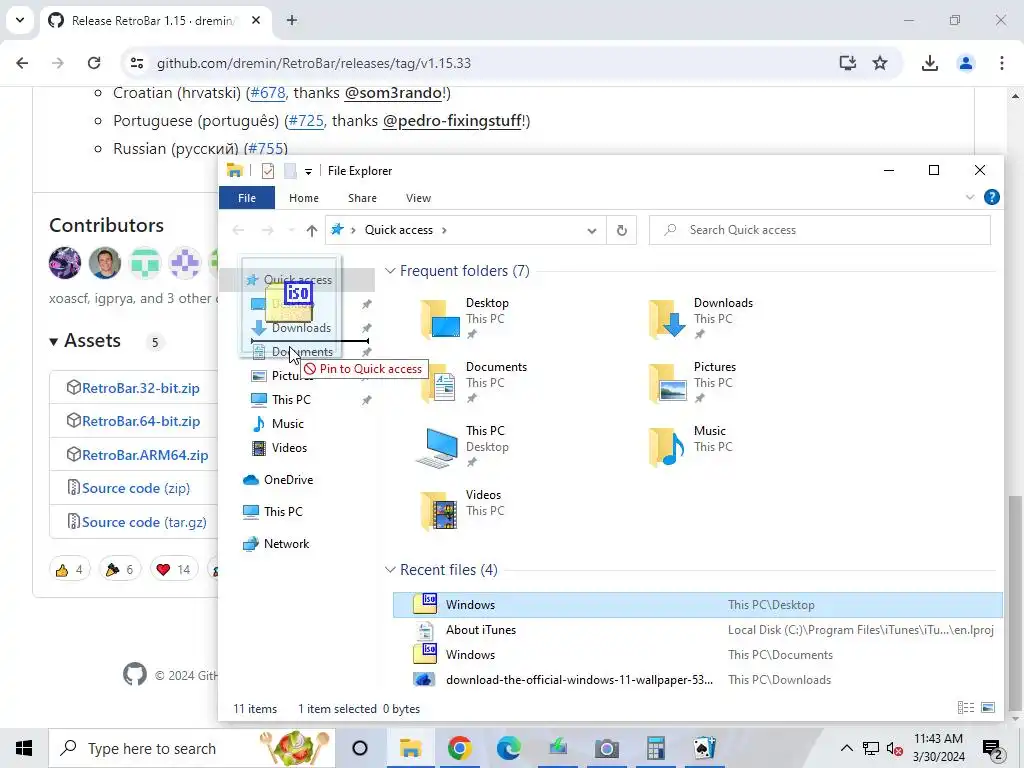The width and height of the screenshot is (1024, 768).
Task: Open new Chrome tab
Action: pos(292,20)
